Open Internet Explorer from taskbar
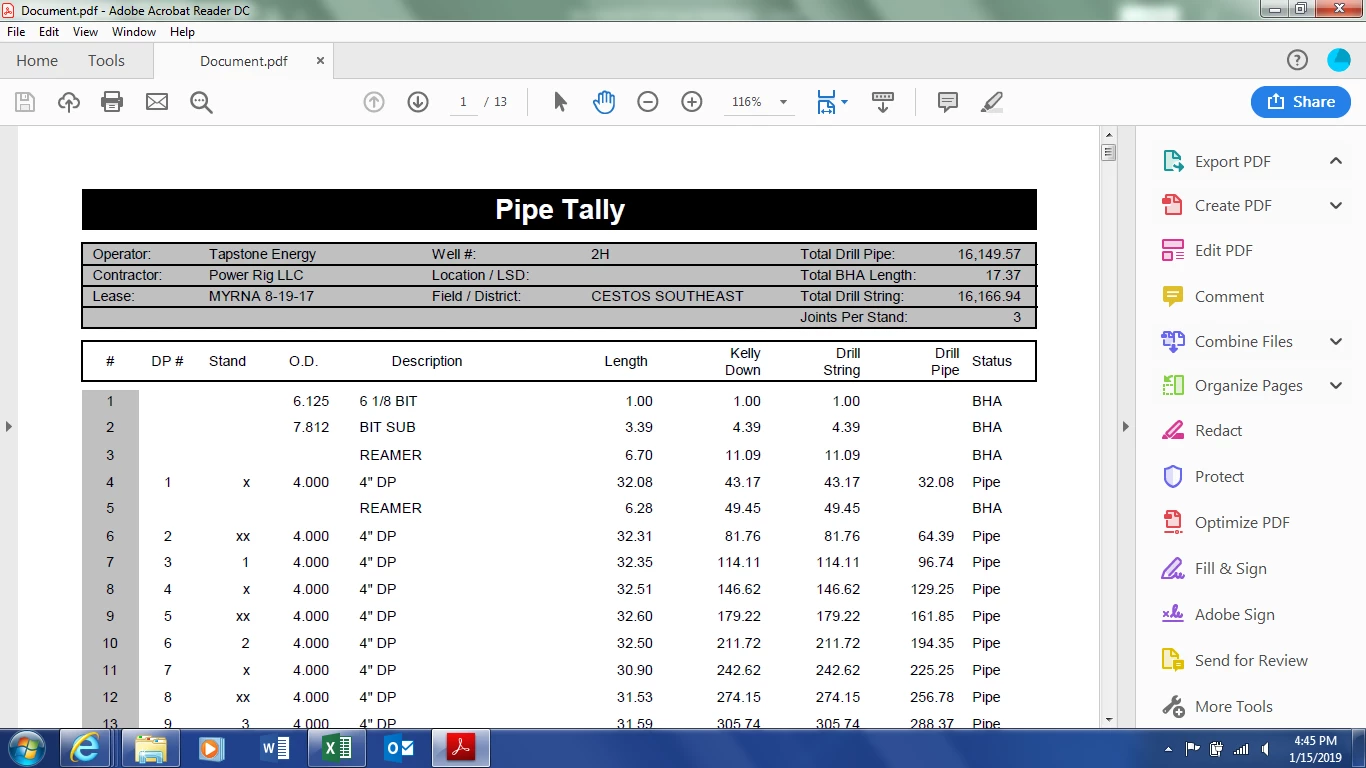Viewport: 1366px width, 768px height. [84, 748]
